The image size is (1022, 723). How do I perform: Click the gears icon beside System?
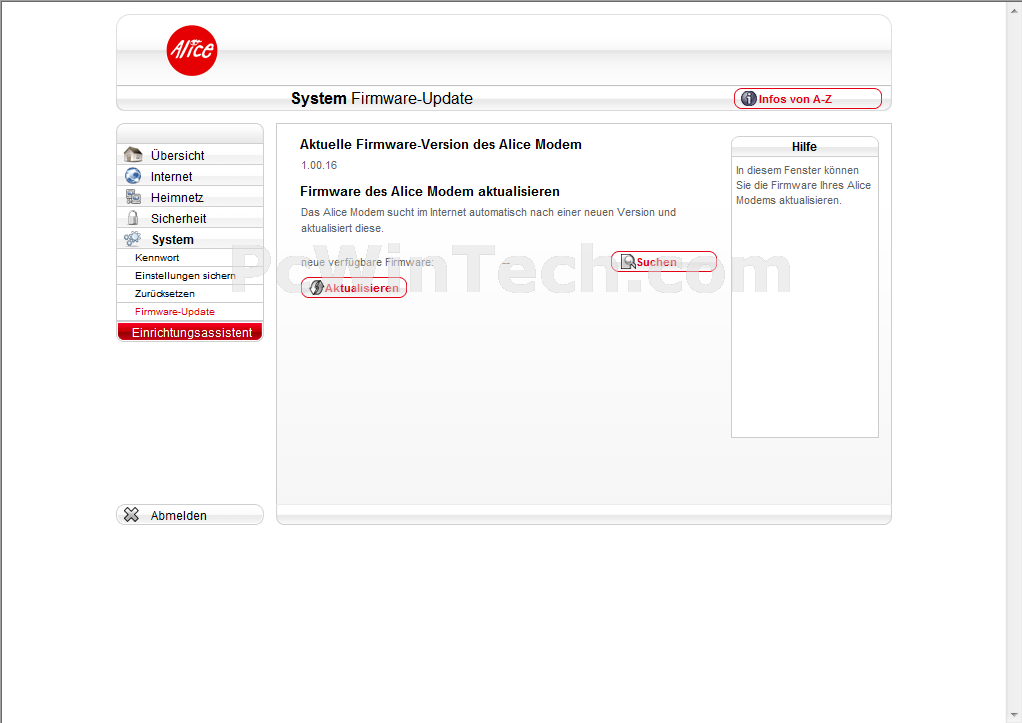(x=132, y=239)
